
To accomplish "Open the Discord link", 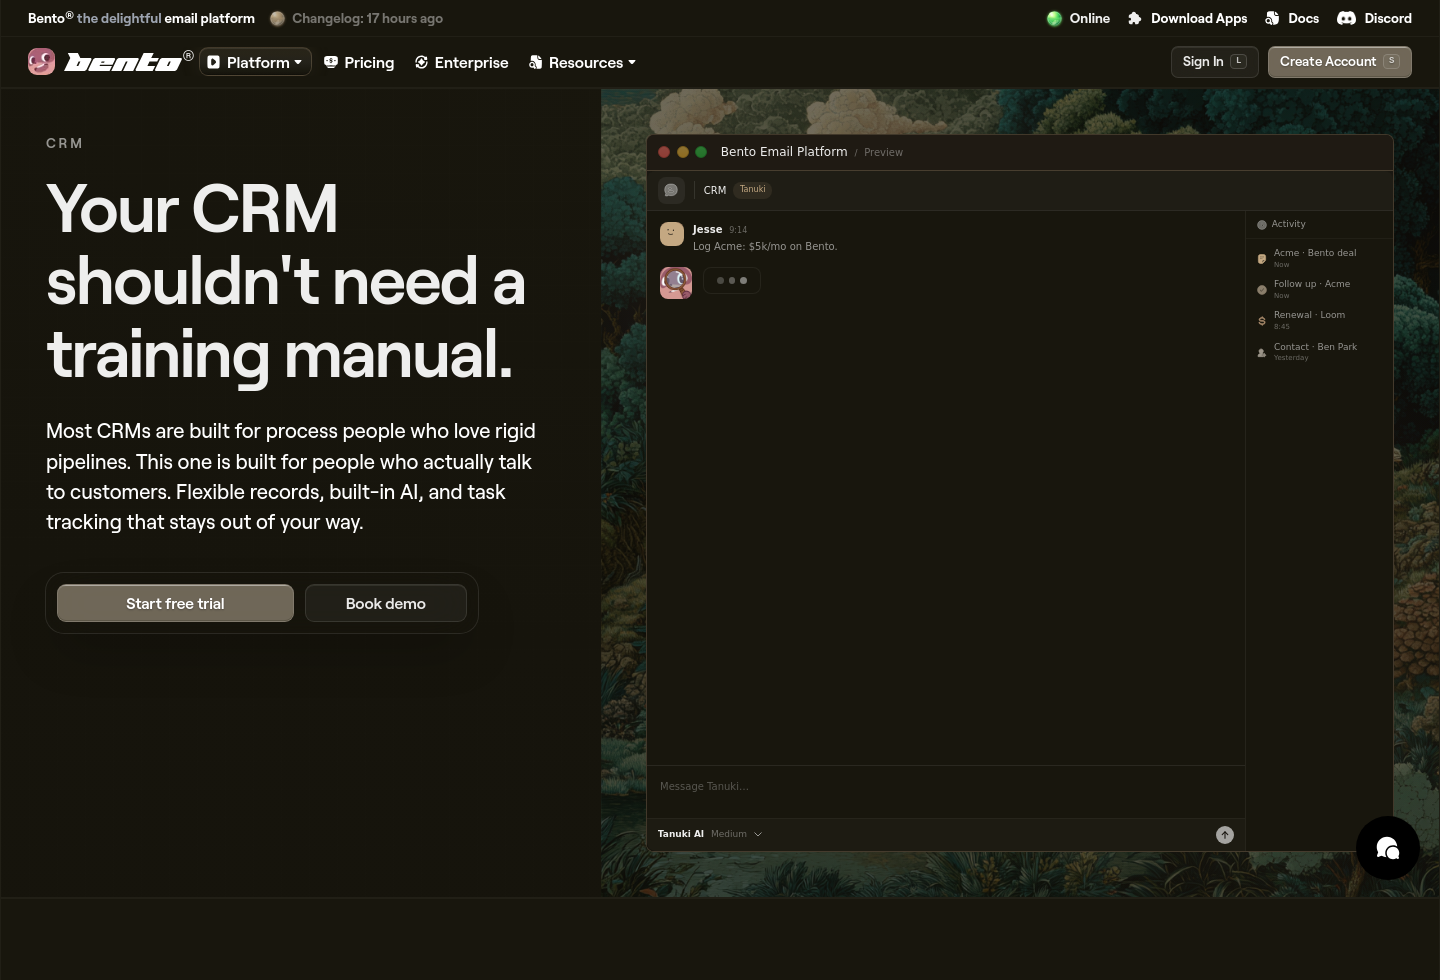I will [1374, 18].
